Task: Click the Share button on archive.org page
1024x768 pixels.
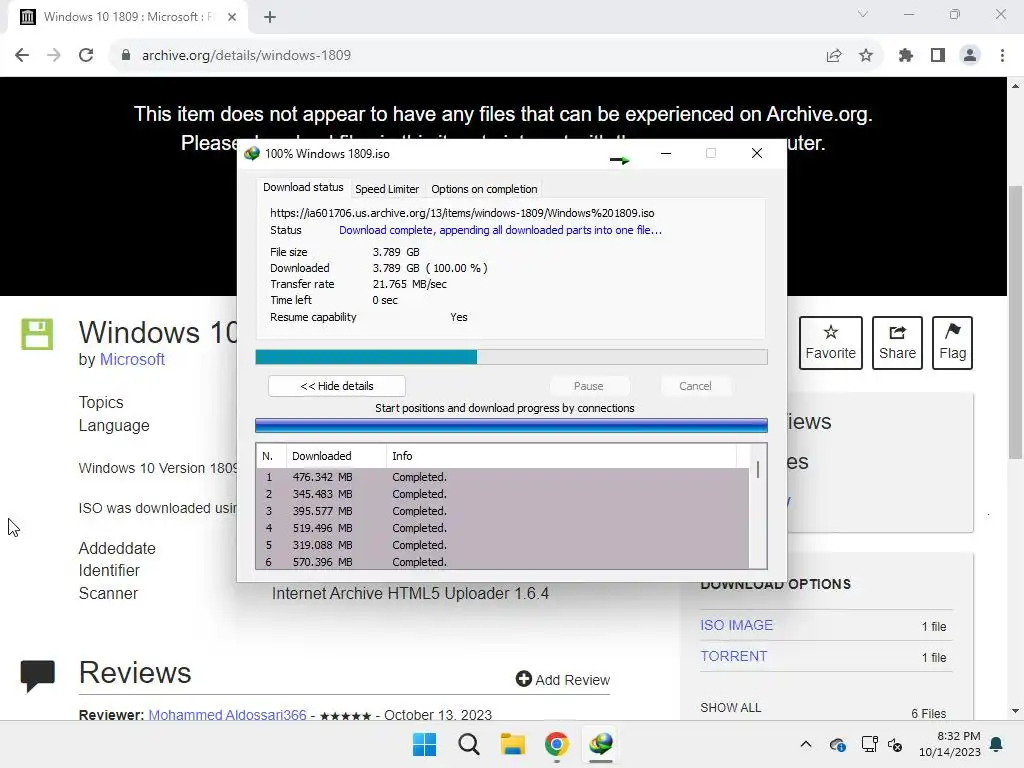Action: (x=897, y=343)
